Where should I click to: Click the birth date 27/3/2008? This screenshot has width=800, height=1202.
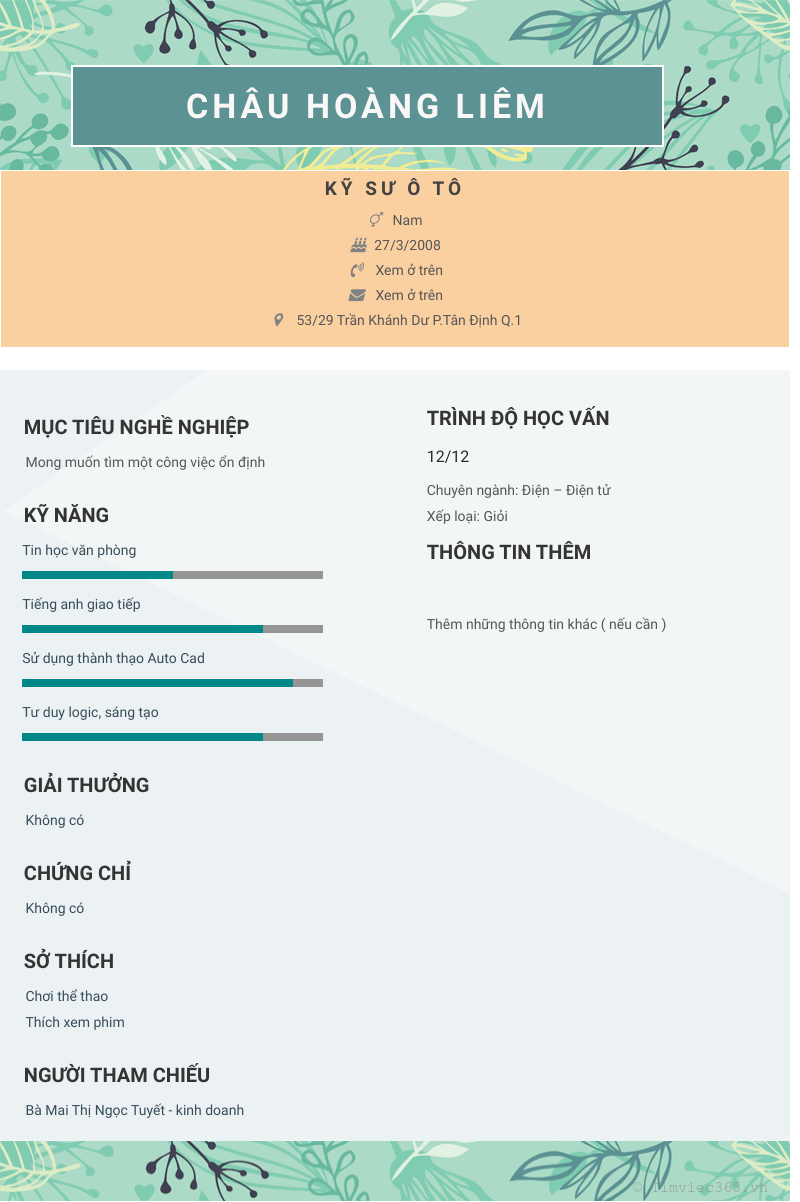click(407, 245)
